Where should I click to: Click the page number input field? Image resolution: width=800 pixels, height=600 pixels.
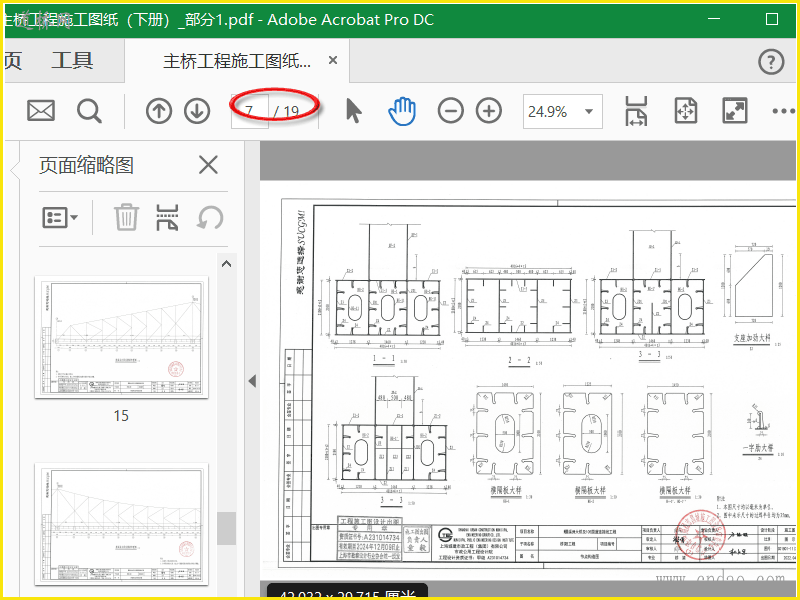click(249, 111)
